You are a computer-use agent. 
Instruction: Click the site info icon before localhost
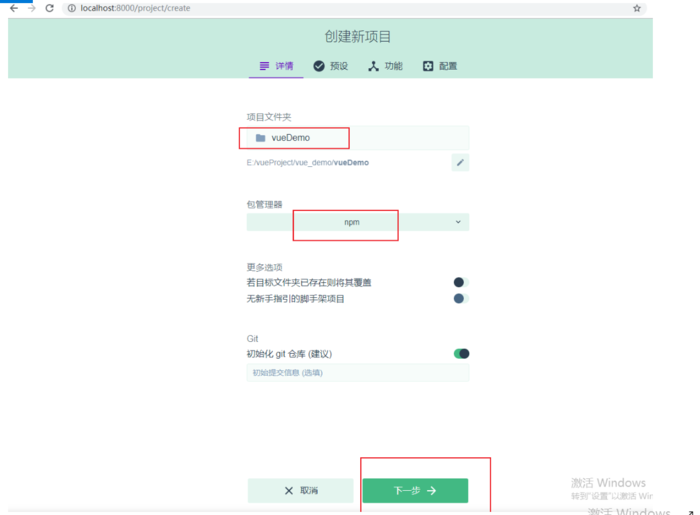pos(72,8)
